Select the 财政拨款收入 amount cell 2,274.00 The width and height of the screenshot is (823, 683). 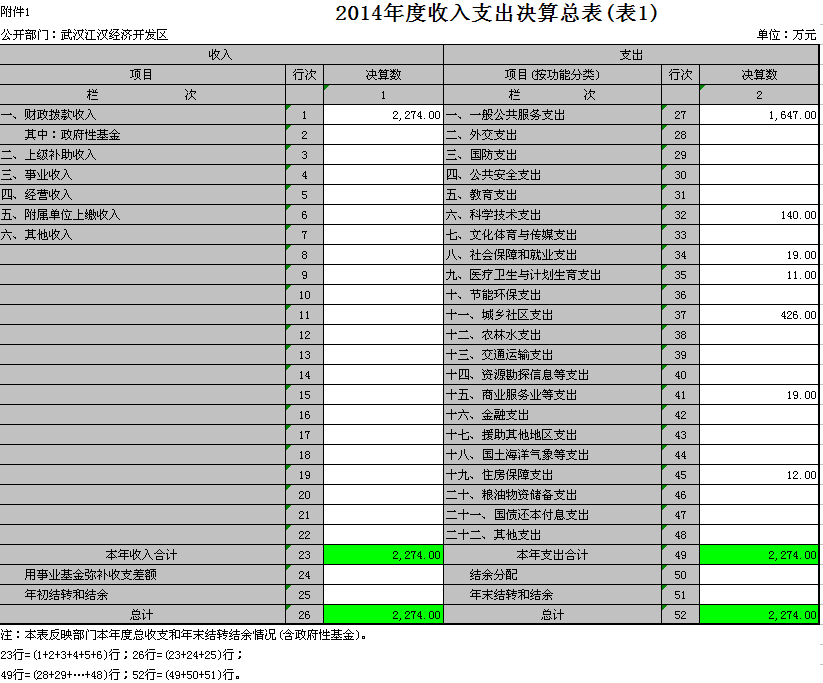tap(383, 115)
